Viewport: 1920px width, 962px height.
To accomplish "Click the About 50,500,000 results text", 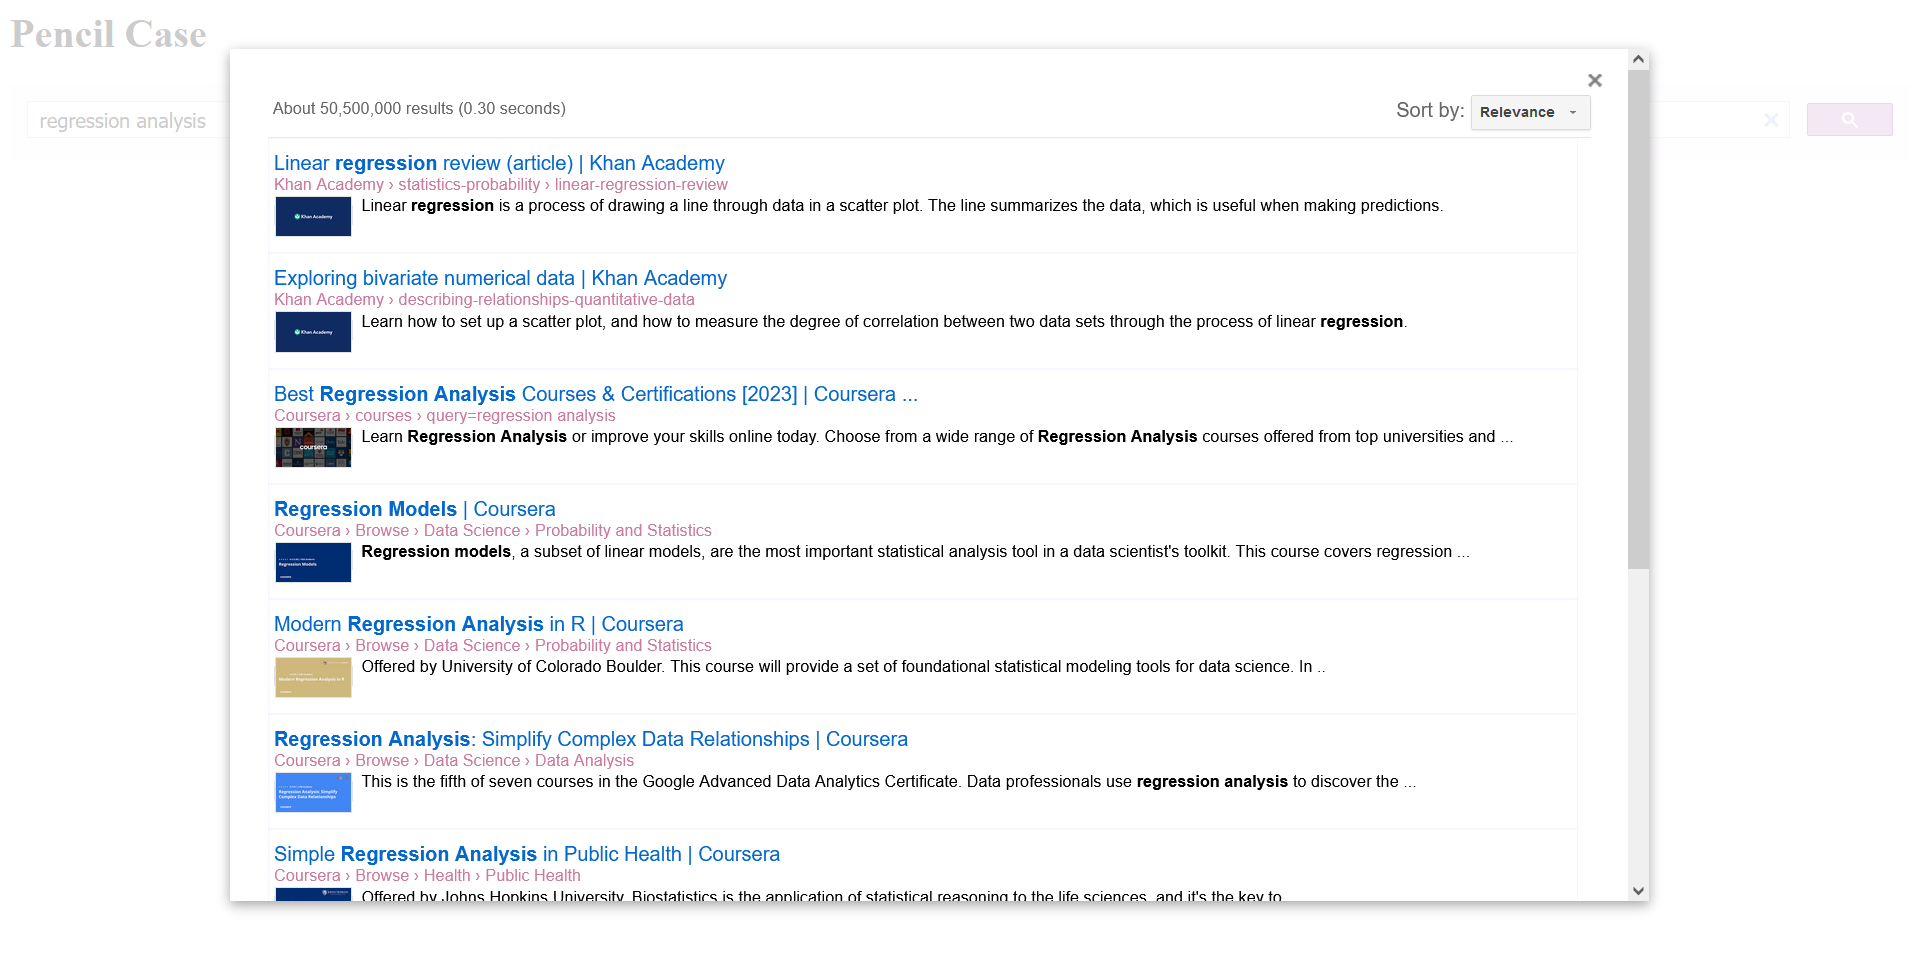I will (x=419, y=108).
